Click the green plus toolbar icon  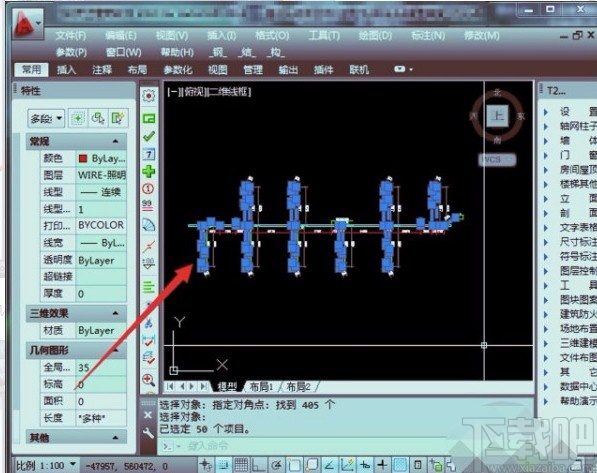pyautogui.click(x=148, y=171)
